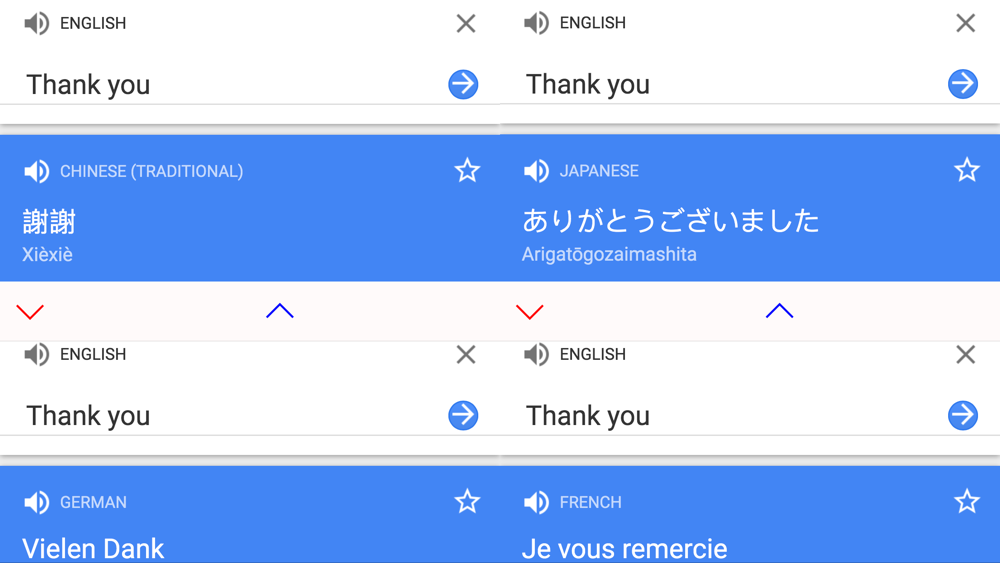Image resolution: width=1000 pixels, height=563 pixels.
Task: Select the CHINESE (TRADITIONAL) language label
Action: (x=152, y=171)
